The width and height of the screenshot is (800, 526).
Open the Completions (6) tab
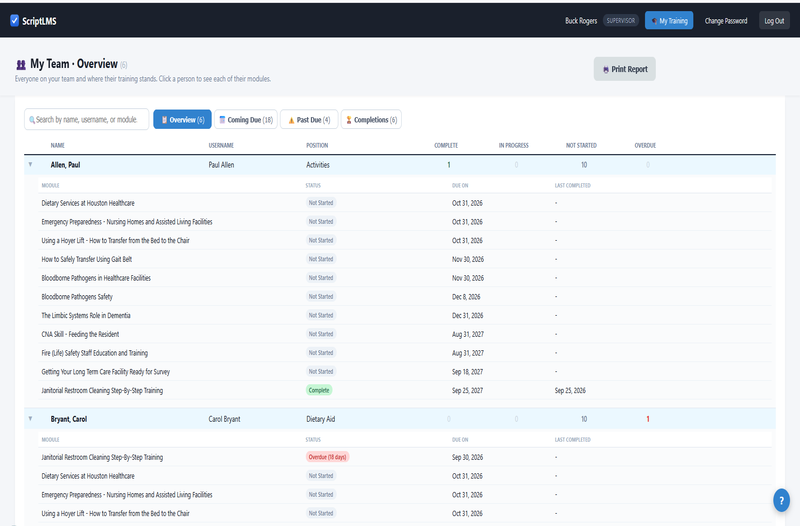pyautogui.click(x=371, y=120)
